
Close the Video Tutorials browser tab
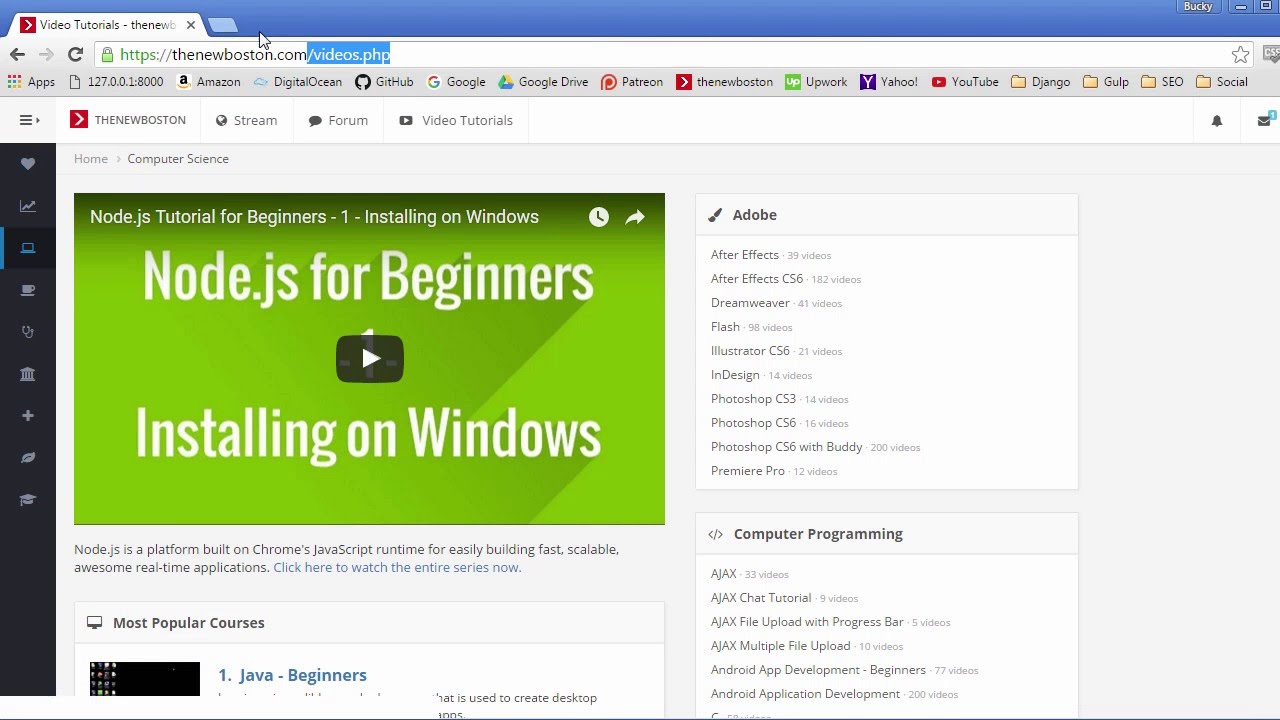click(191, 25)
